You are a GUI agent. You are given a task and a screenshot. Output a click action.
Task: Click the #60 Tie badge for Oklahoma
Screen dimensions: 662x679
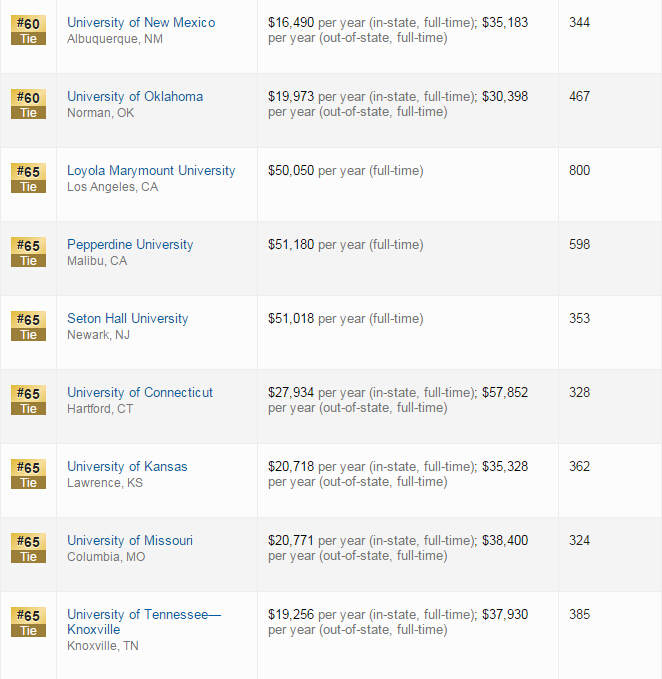28,104
